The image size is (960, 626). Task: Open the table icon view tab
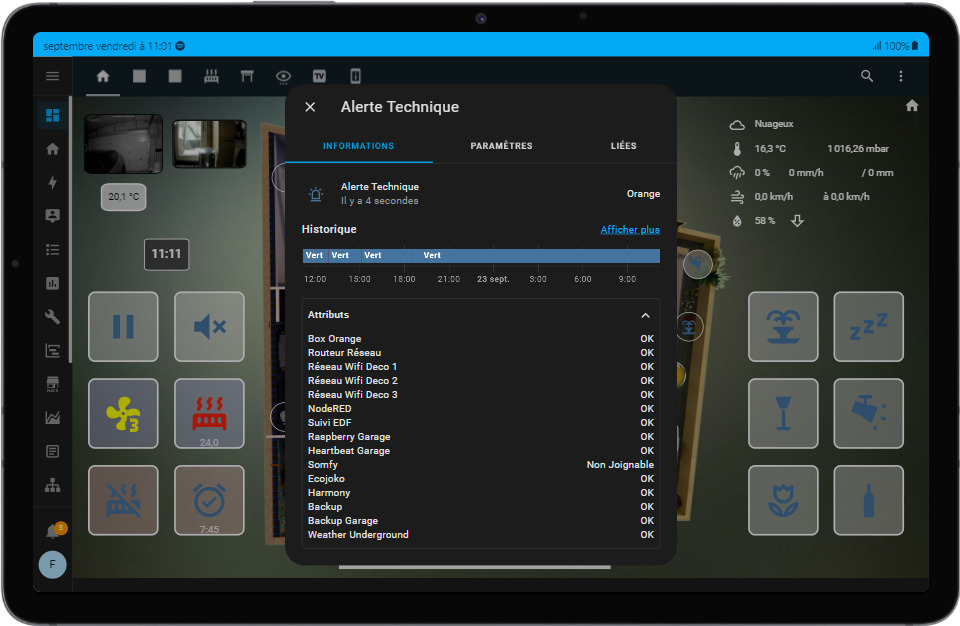(x=247, y=76)
